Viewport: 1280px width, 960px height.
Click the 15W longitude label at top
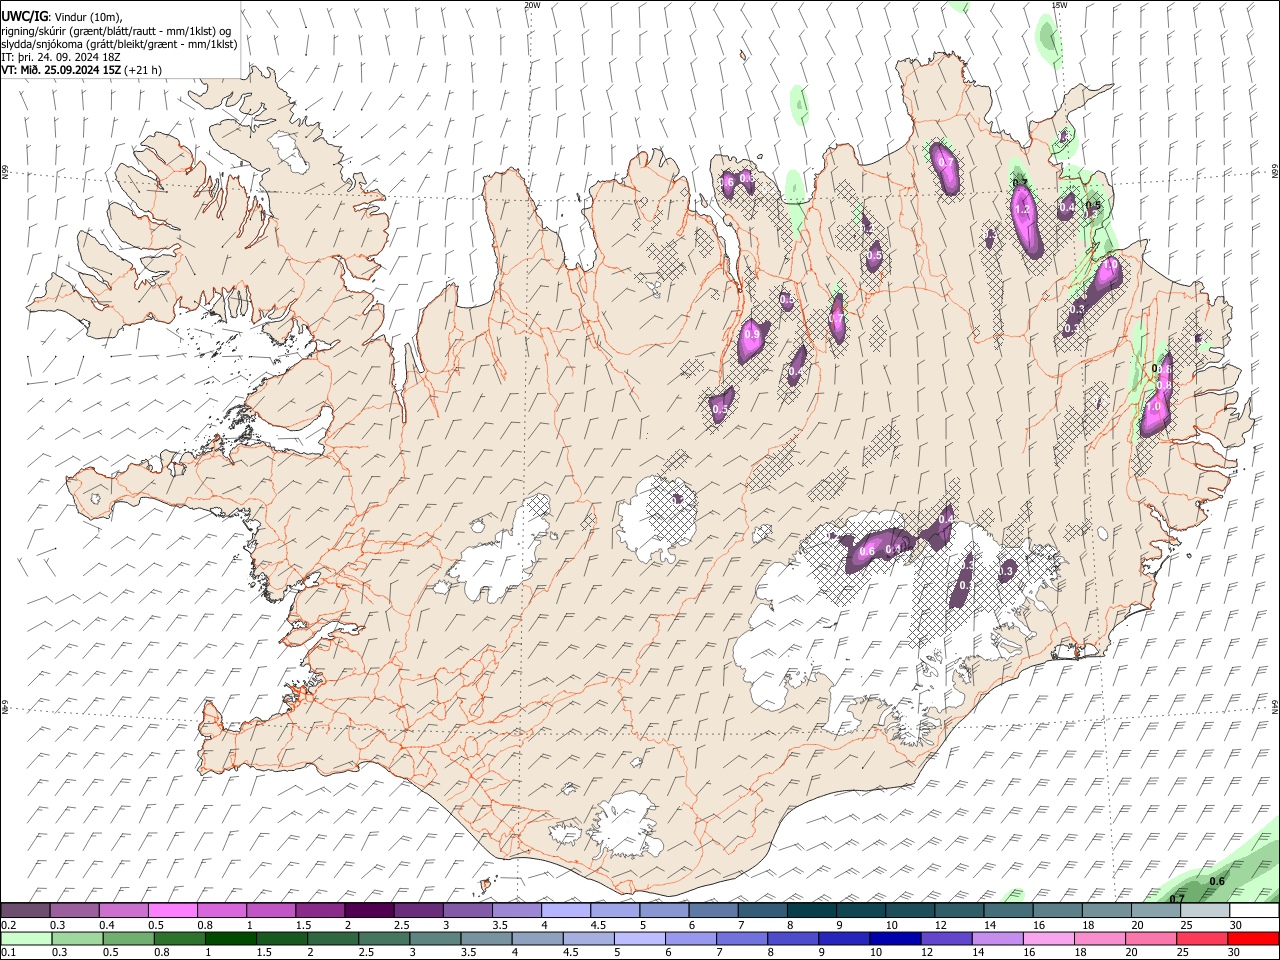point(1059,4)
